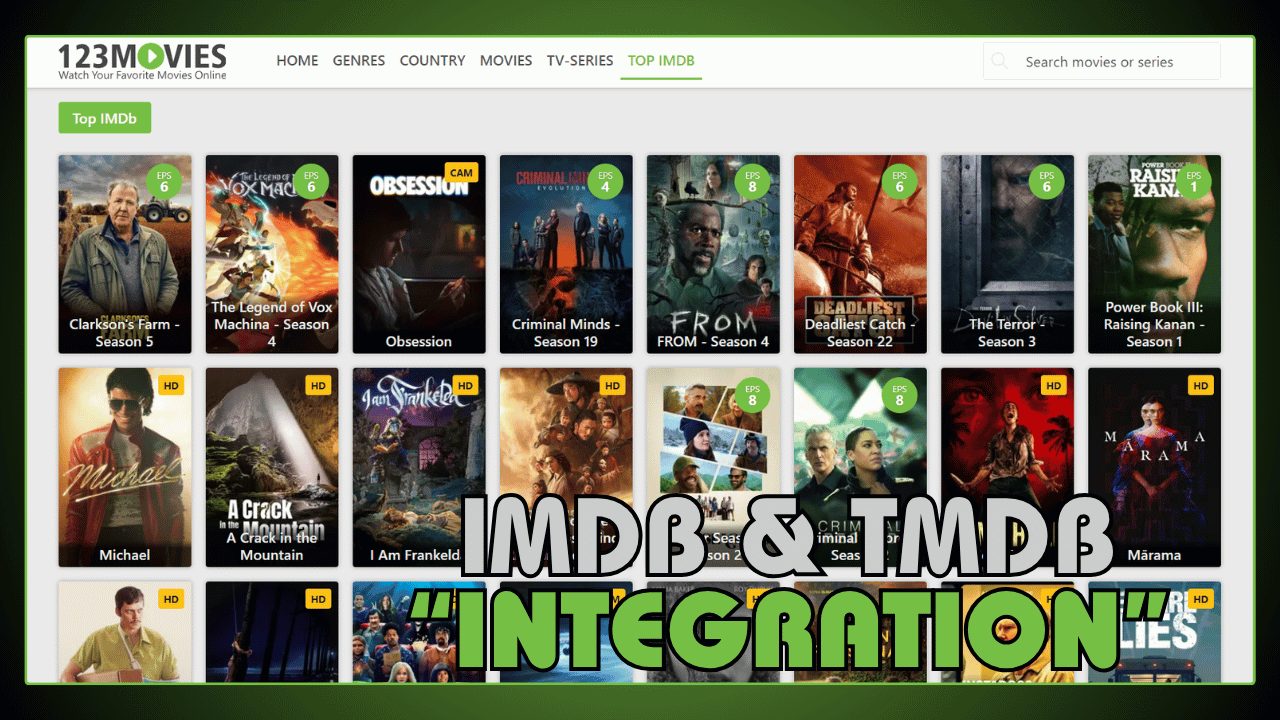Click 'Watch Your Favorite Movies Online' tagline
This screenshot has height=720, width=1280.
[x=142, y=75]
